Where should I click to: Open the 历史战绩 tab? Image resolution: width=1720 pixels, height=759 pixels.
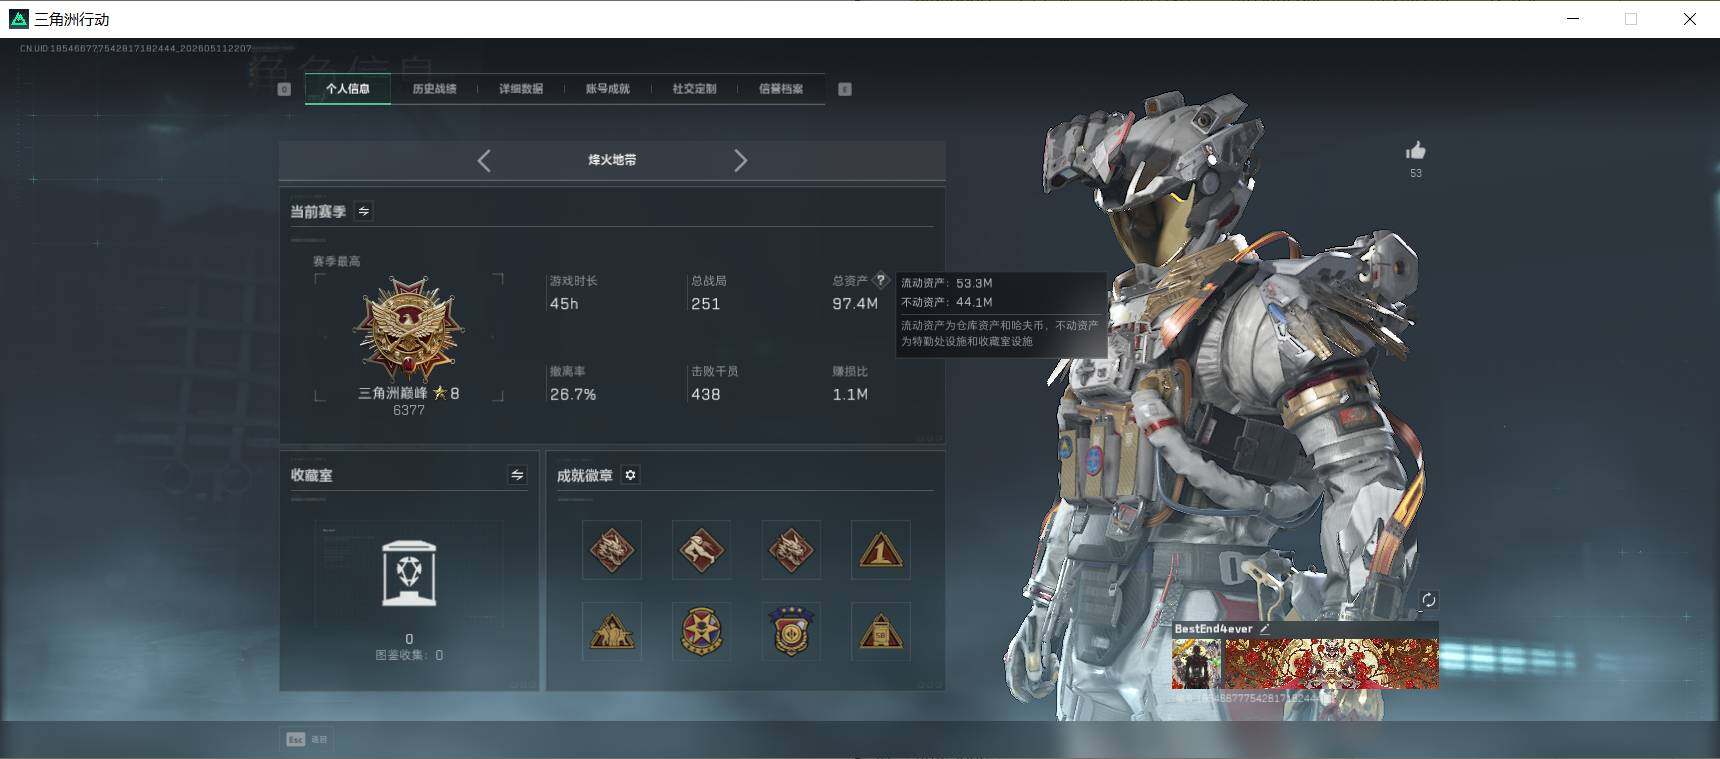(x=434, y=89)
